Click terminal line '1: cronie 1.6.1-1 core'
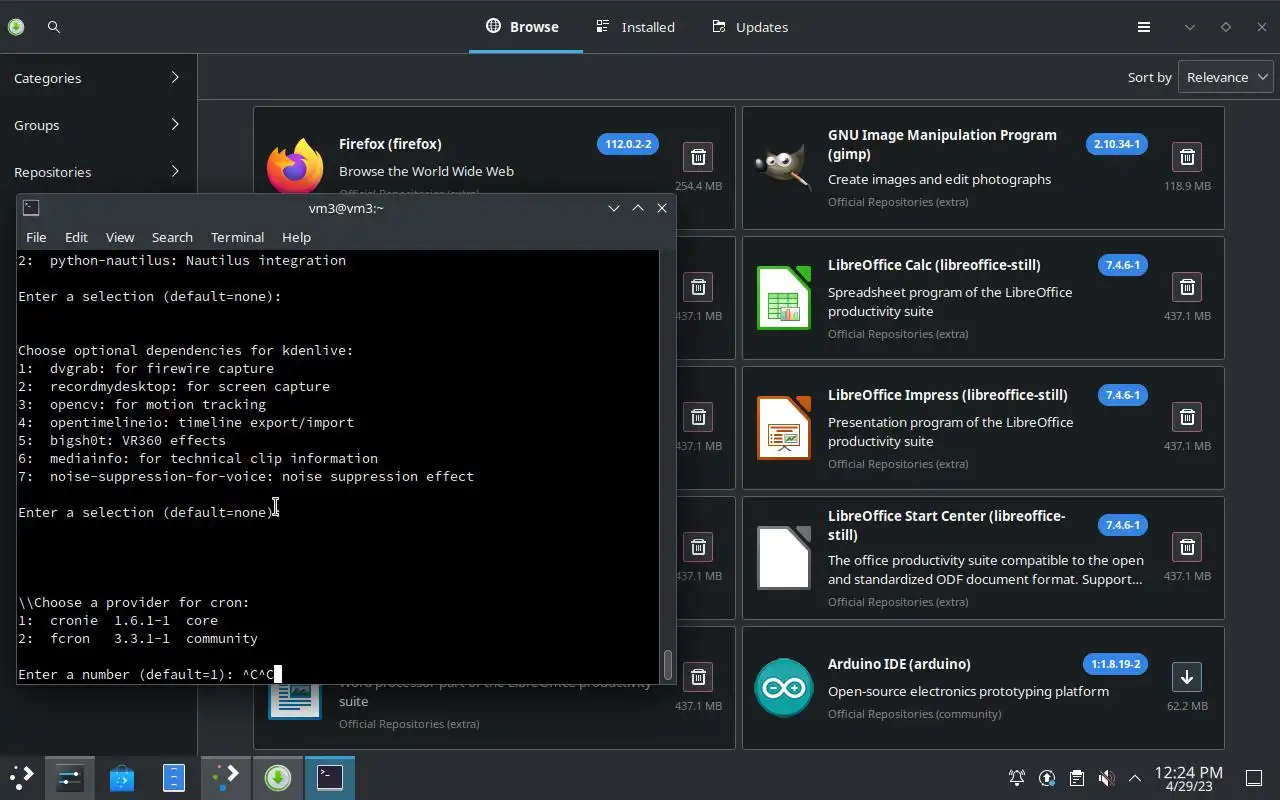The image size is (1280, 800). [118, 620]
